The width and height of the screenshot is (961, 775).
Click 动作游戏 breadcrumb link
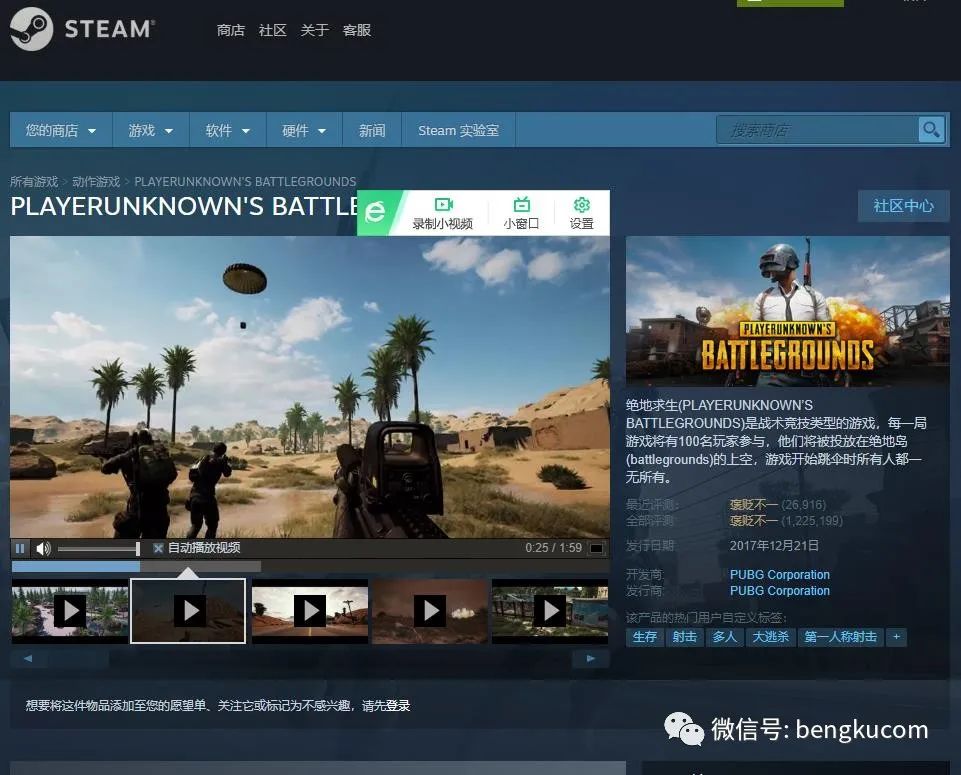click(96, 181)
